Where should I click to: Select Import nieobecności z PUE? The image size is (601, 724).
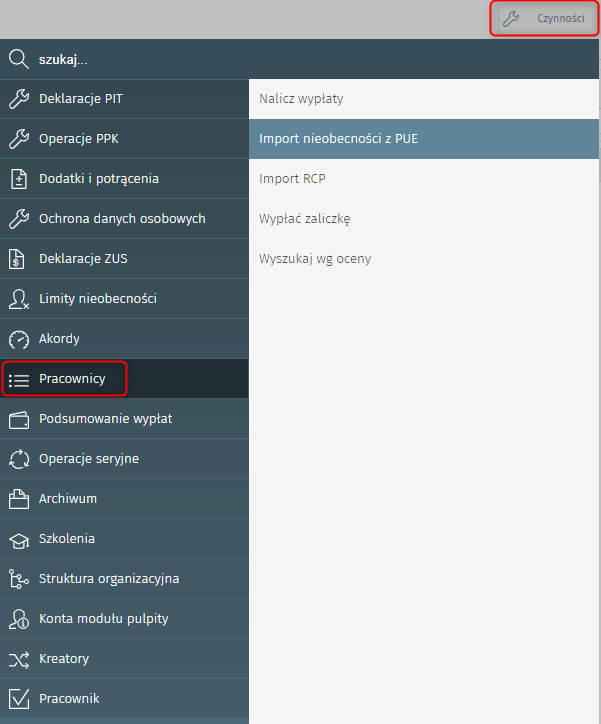[338, 139]
